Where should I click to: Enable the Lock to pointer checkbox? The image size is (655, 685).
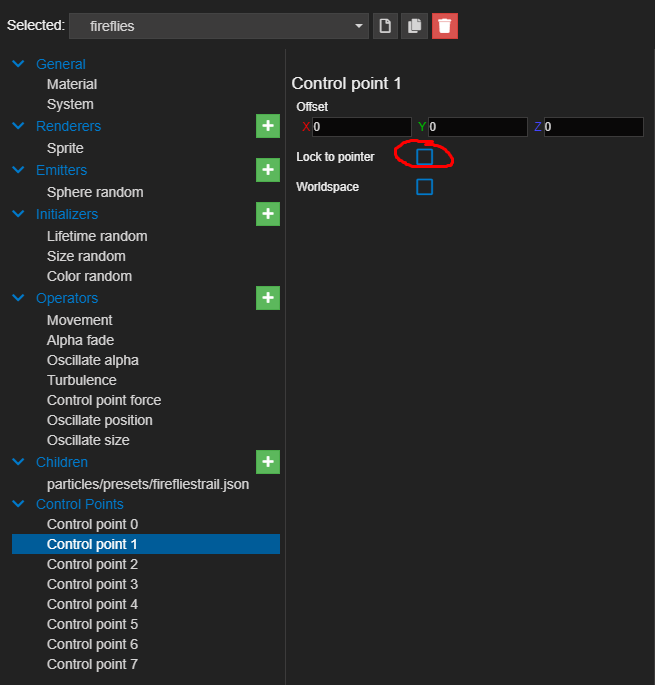pos(425,157)
